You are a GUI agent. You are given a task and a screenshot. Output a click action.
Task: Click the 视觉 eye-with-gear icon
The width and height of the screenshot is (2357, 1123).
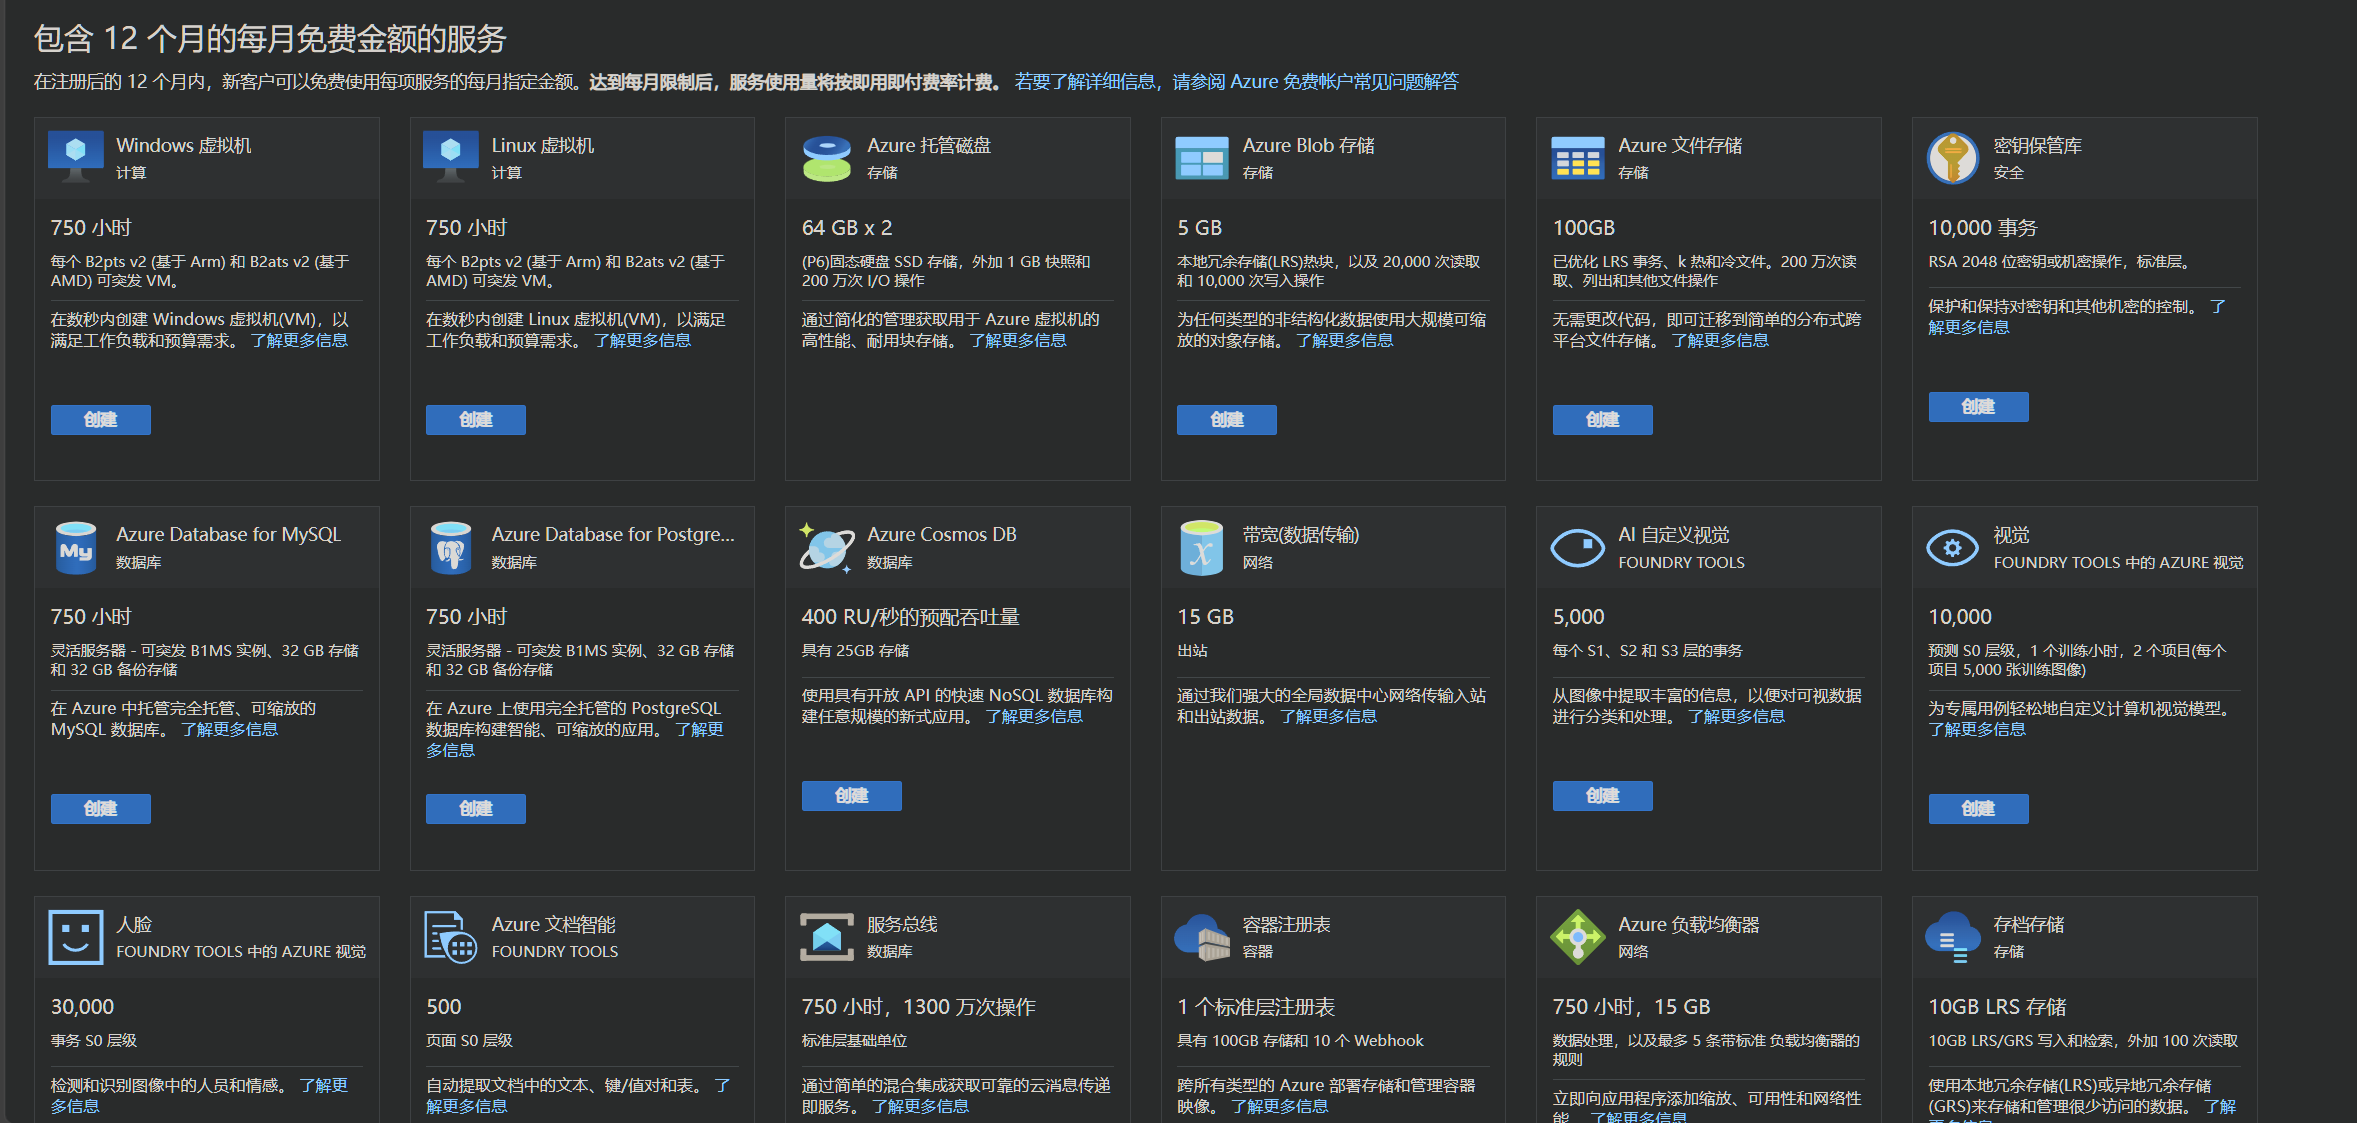(1953, 547)
